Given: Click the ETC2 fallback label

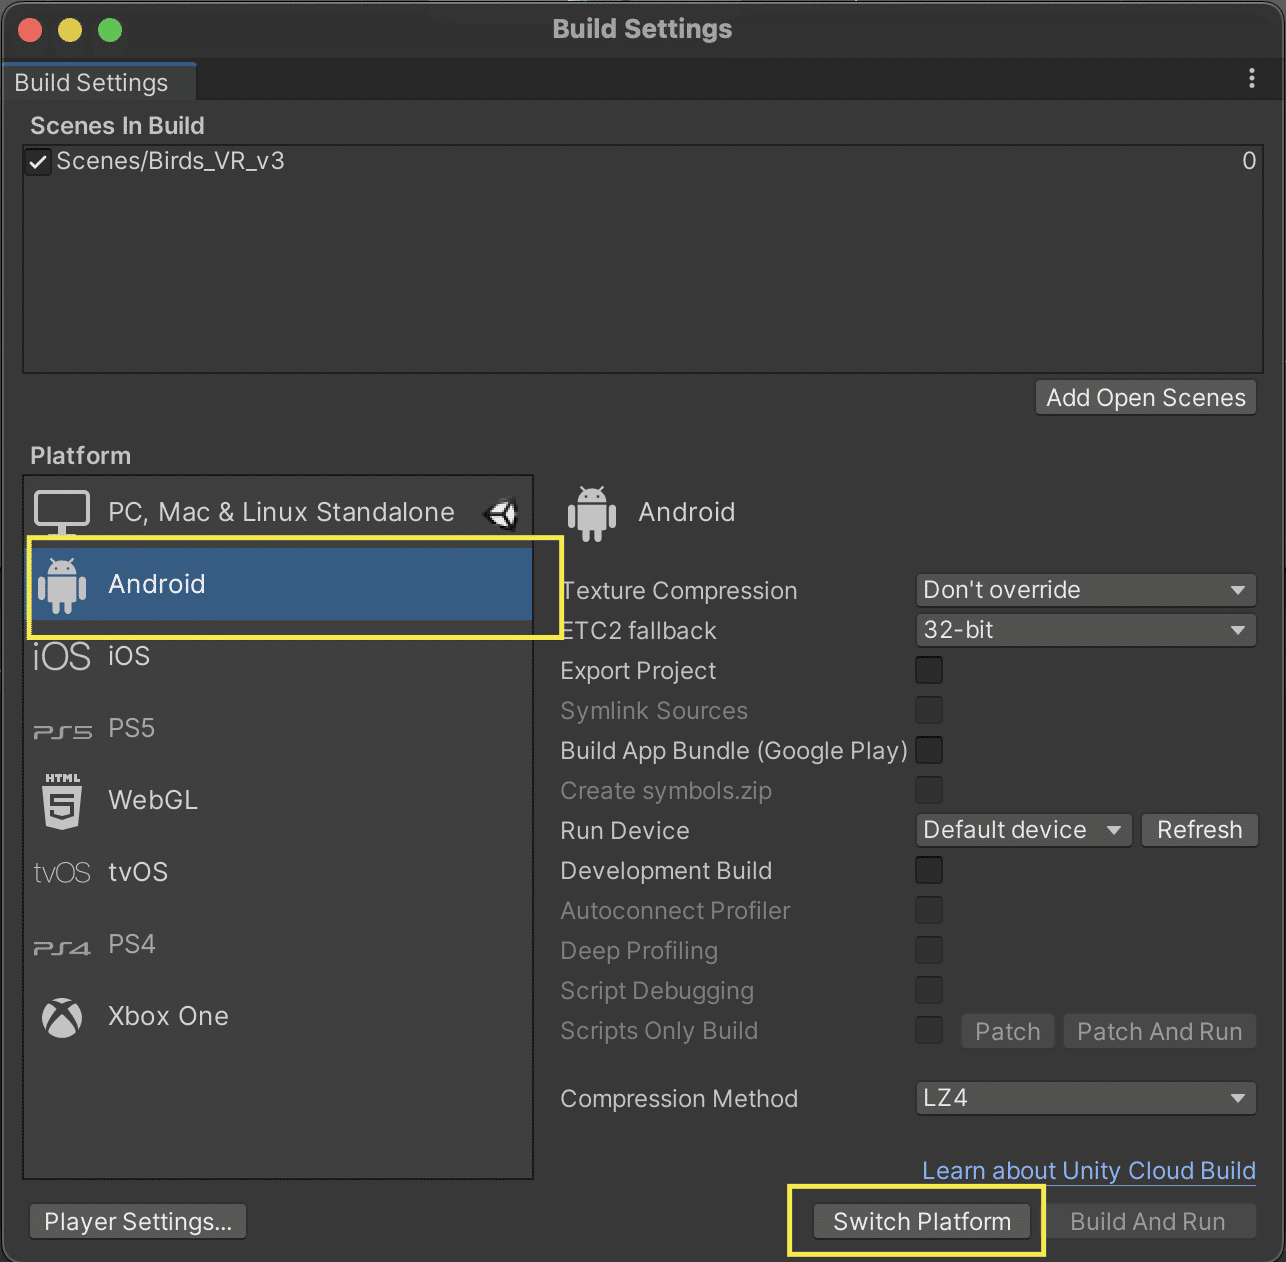Looking at the screenshot, I should 639,631.
